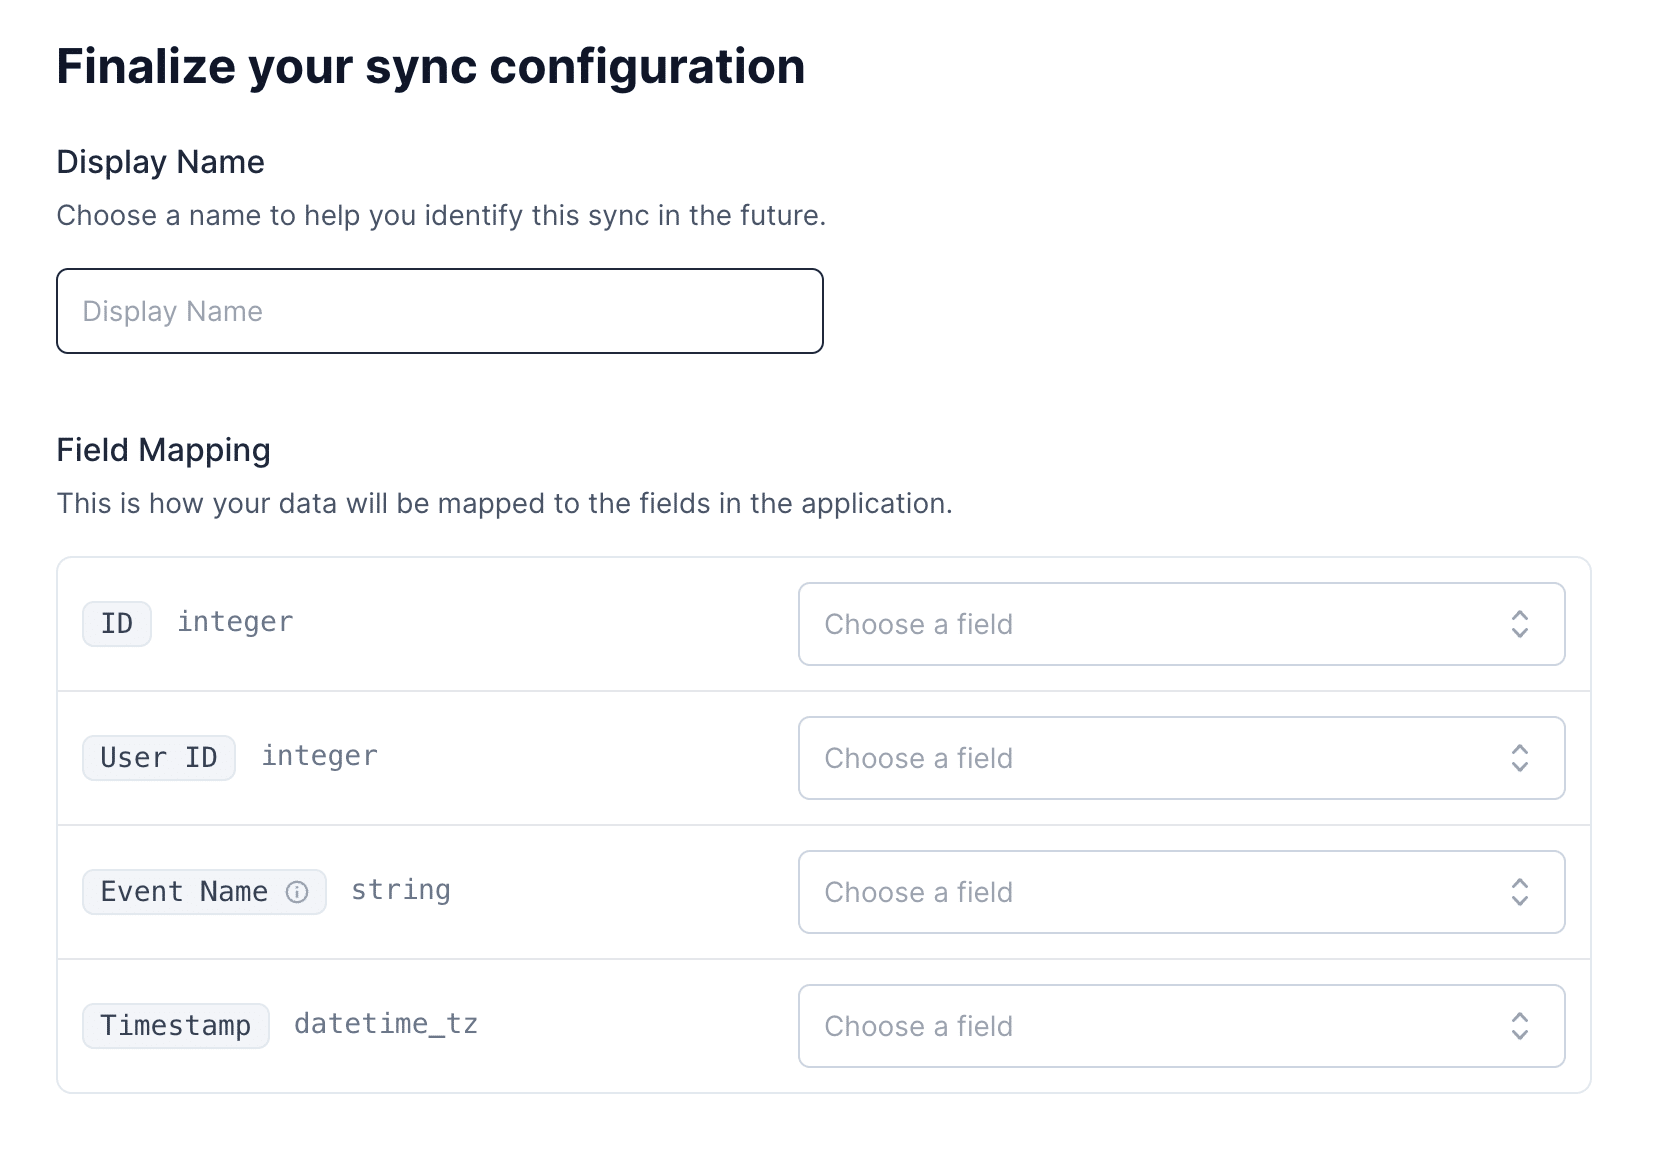Select the ID badge in Field Mapping
This screenshot has width=1658, height=1168.
click(116, 623)
